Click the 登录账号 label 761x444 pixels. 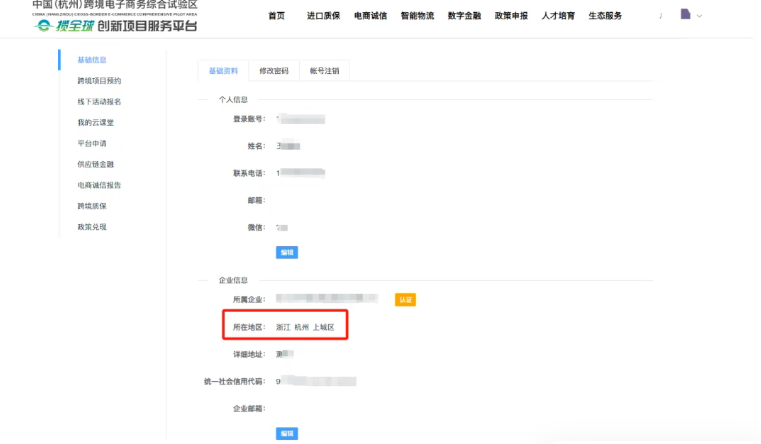tap(249, 119)
